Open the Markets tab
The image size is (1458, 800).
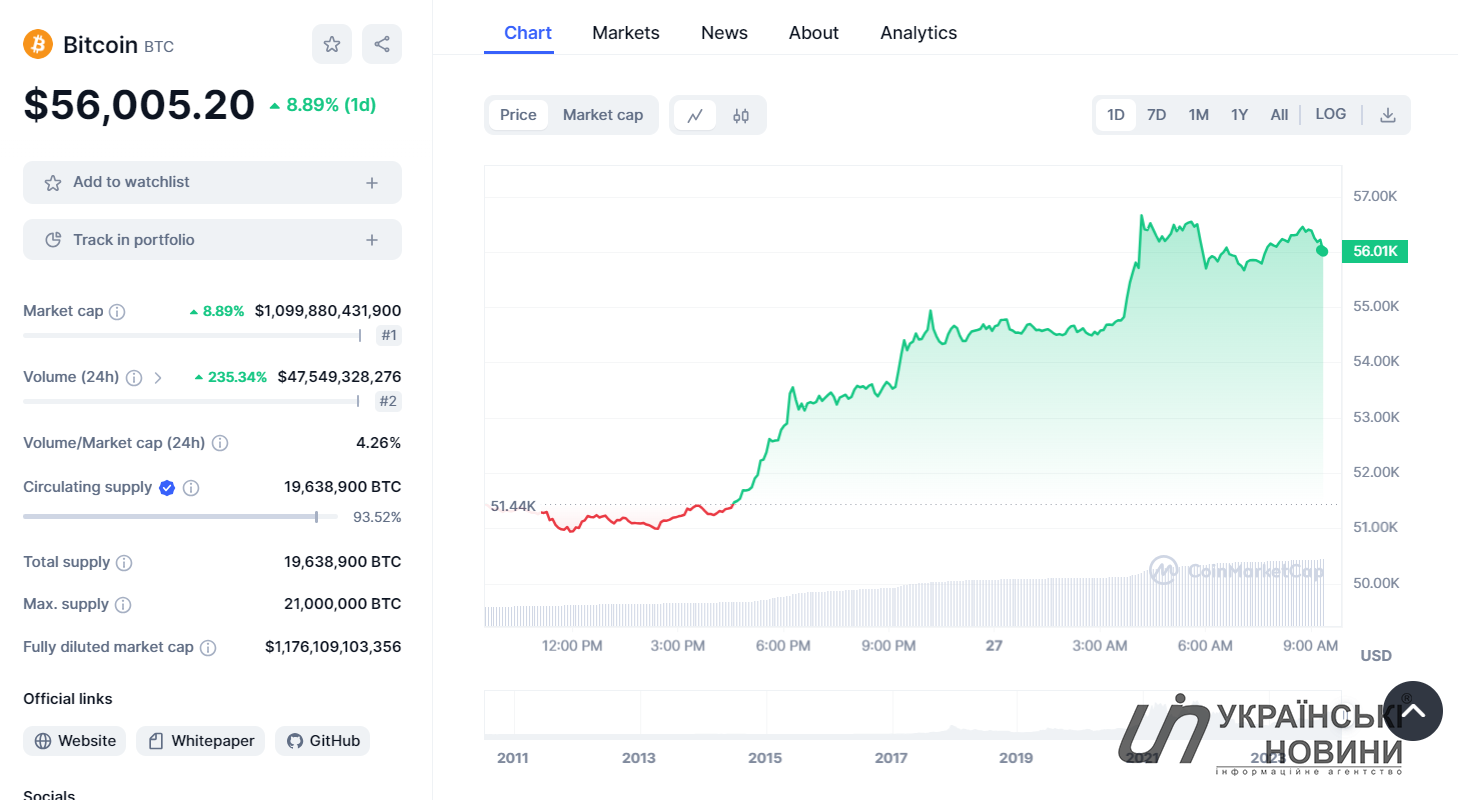coord(626,33)
